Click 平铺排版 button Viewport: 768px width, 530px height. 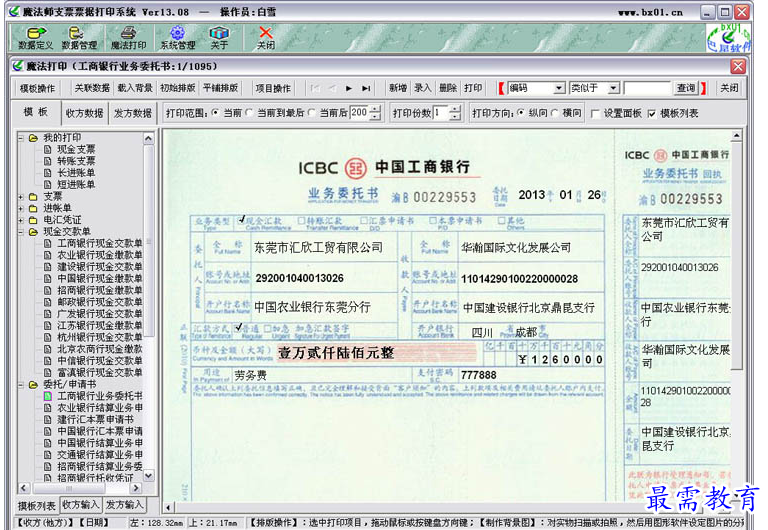tap(220, 88)
